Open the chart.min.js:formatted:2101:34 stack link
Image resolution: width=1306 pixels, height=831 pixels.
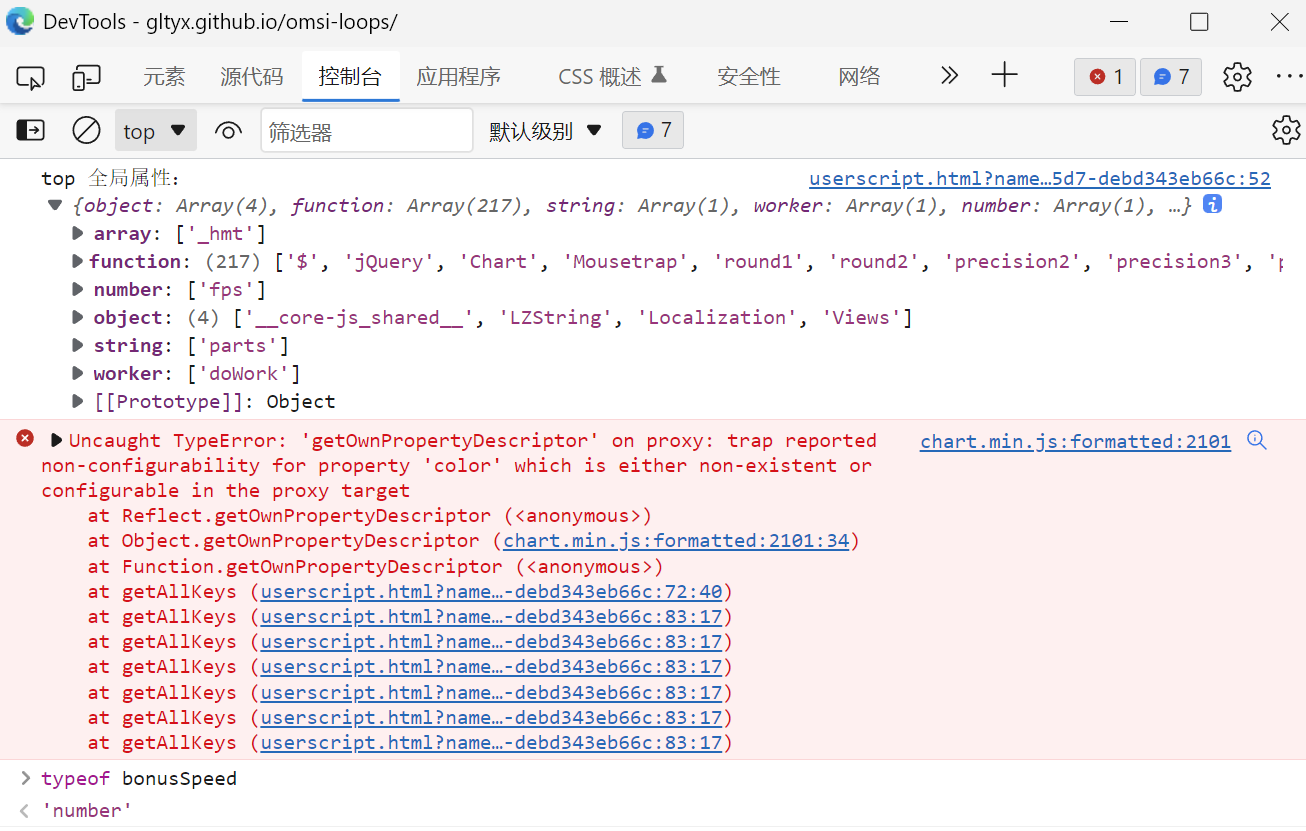point(676,541)
